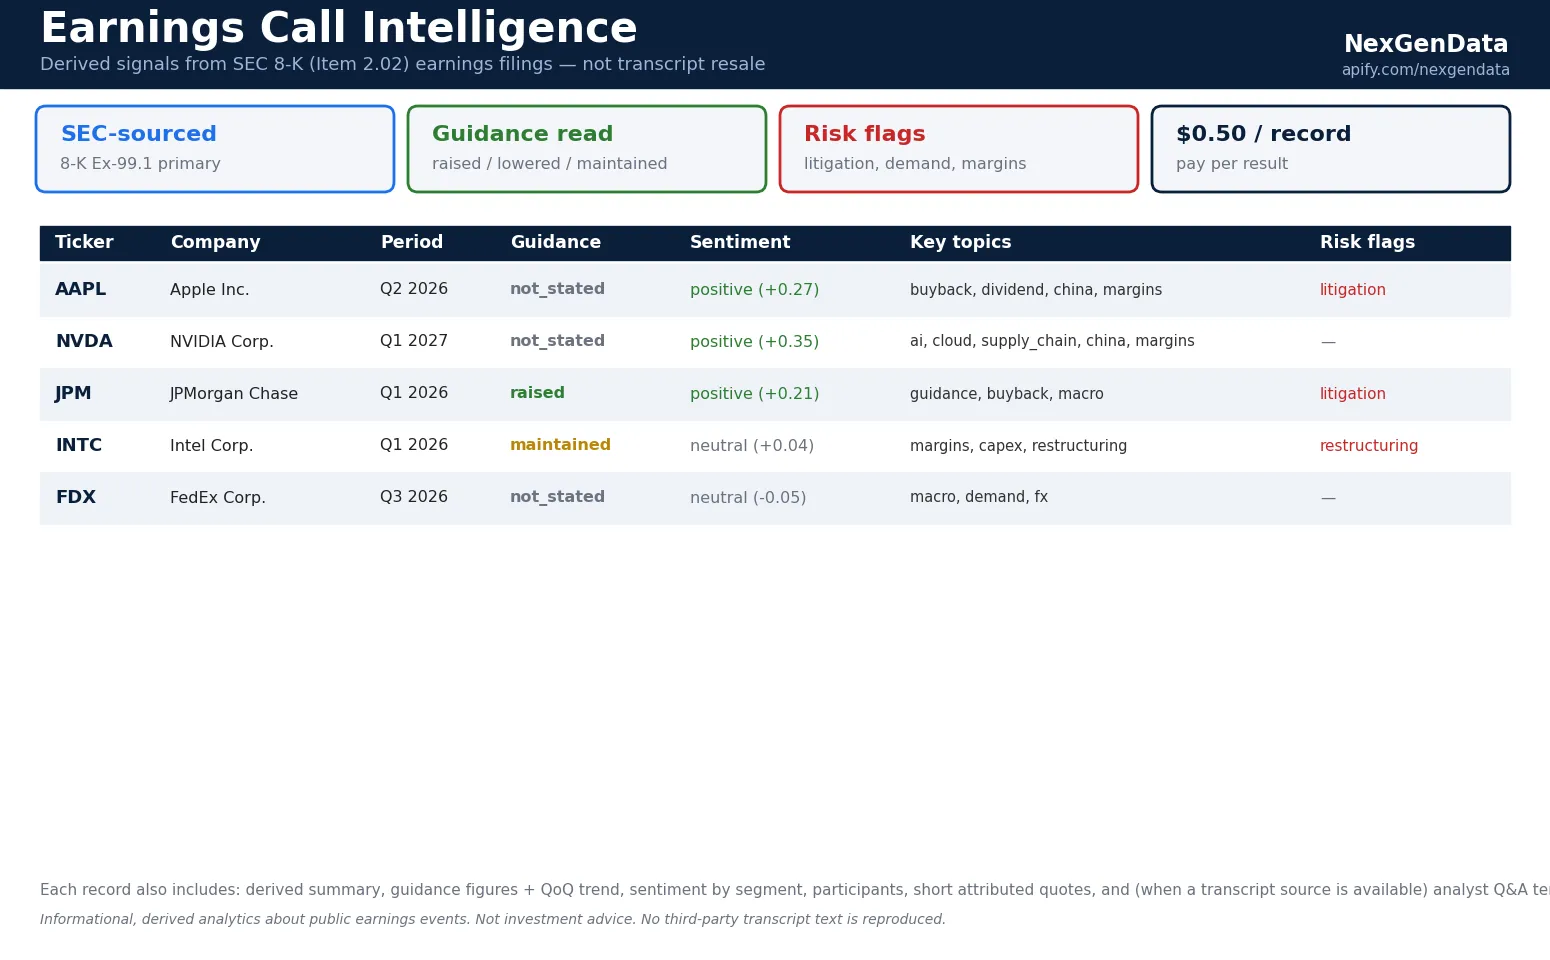
Task: Click the macro, demand, fx topics
Action: 979,497
